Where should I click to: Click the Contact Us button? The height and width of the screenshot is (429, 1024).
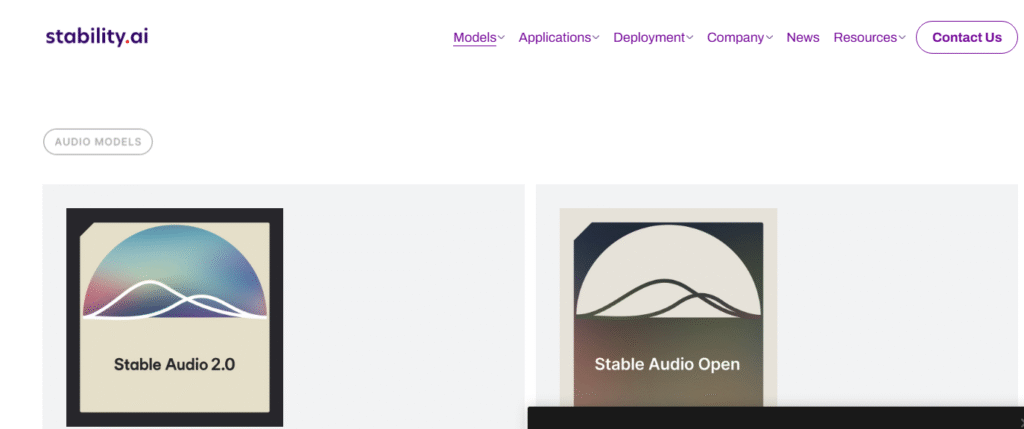(967, 37)
